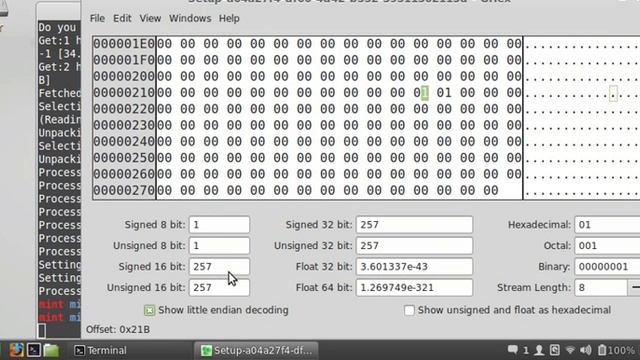Image resolution: width=640 pixels, height=360 pixels.
Task: Open the green file manager launcher
Action: point(51,350)
